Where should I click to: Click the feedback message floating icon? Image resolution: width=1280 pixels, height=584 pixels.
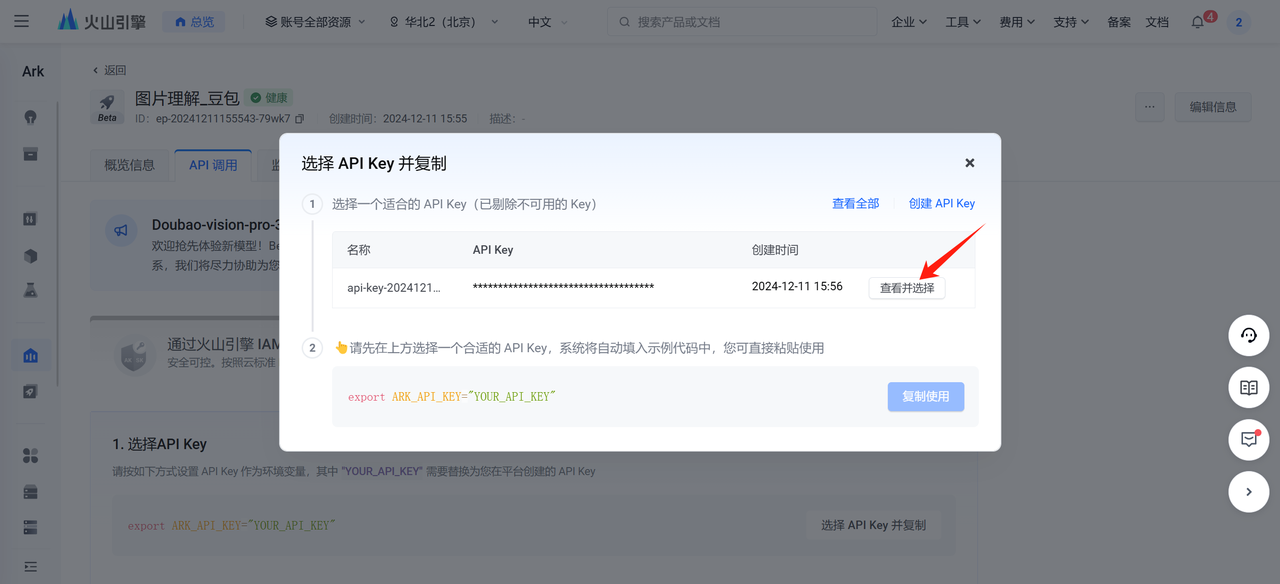click(x=1248, y=440)
